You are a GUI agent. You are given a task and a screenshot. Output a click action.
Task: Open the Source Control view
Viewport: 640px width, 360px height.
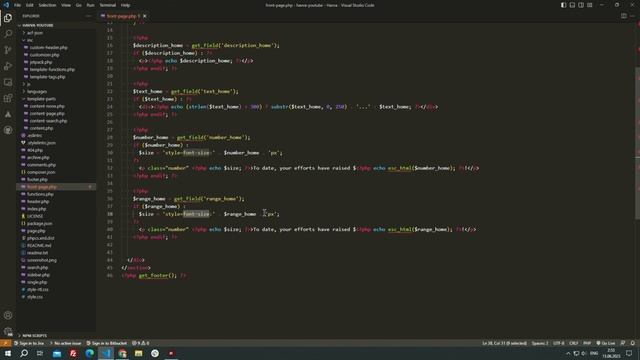[8, 50]
